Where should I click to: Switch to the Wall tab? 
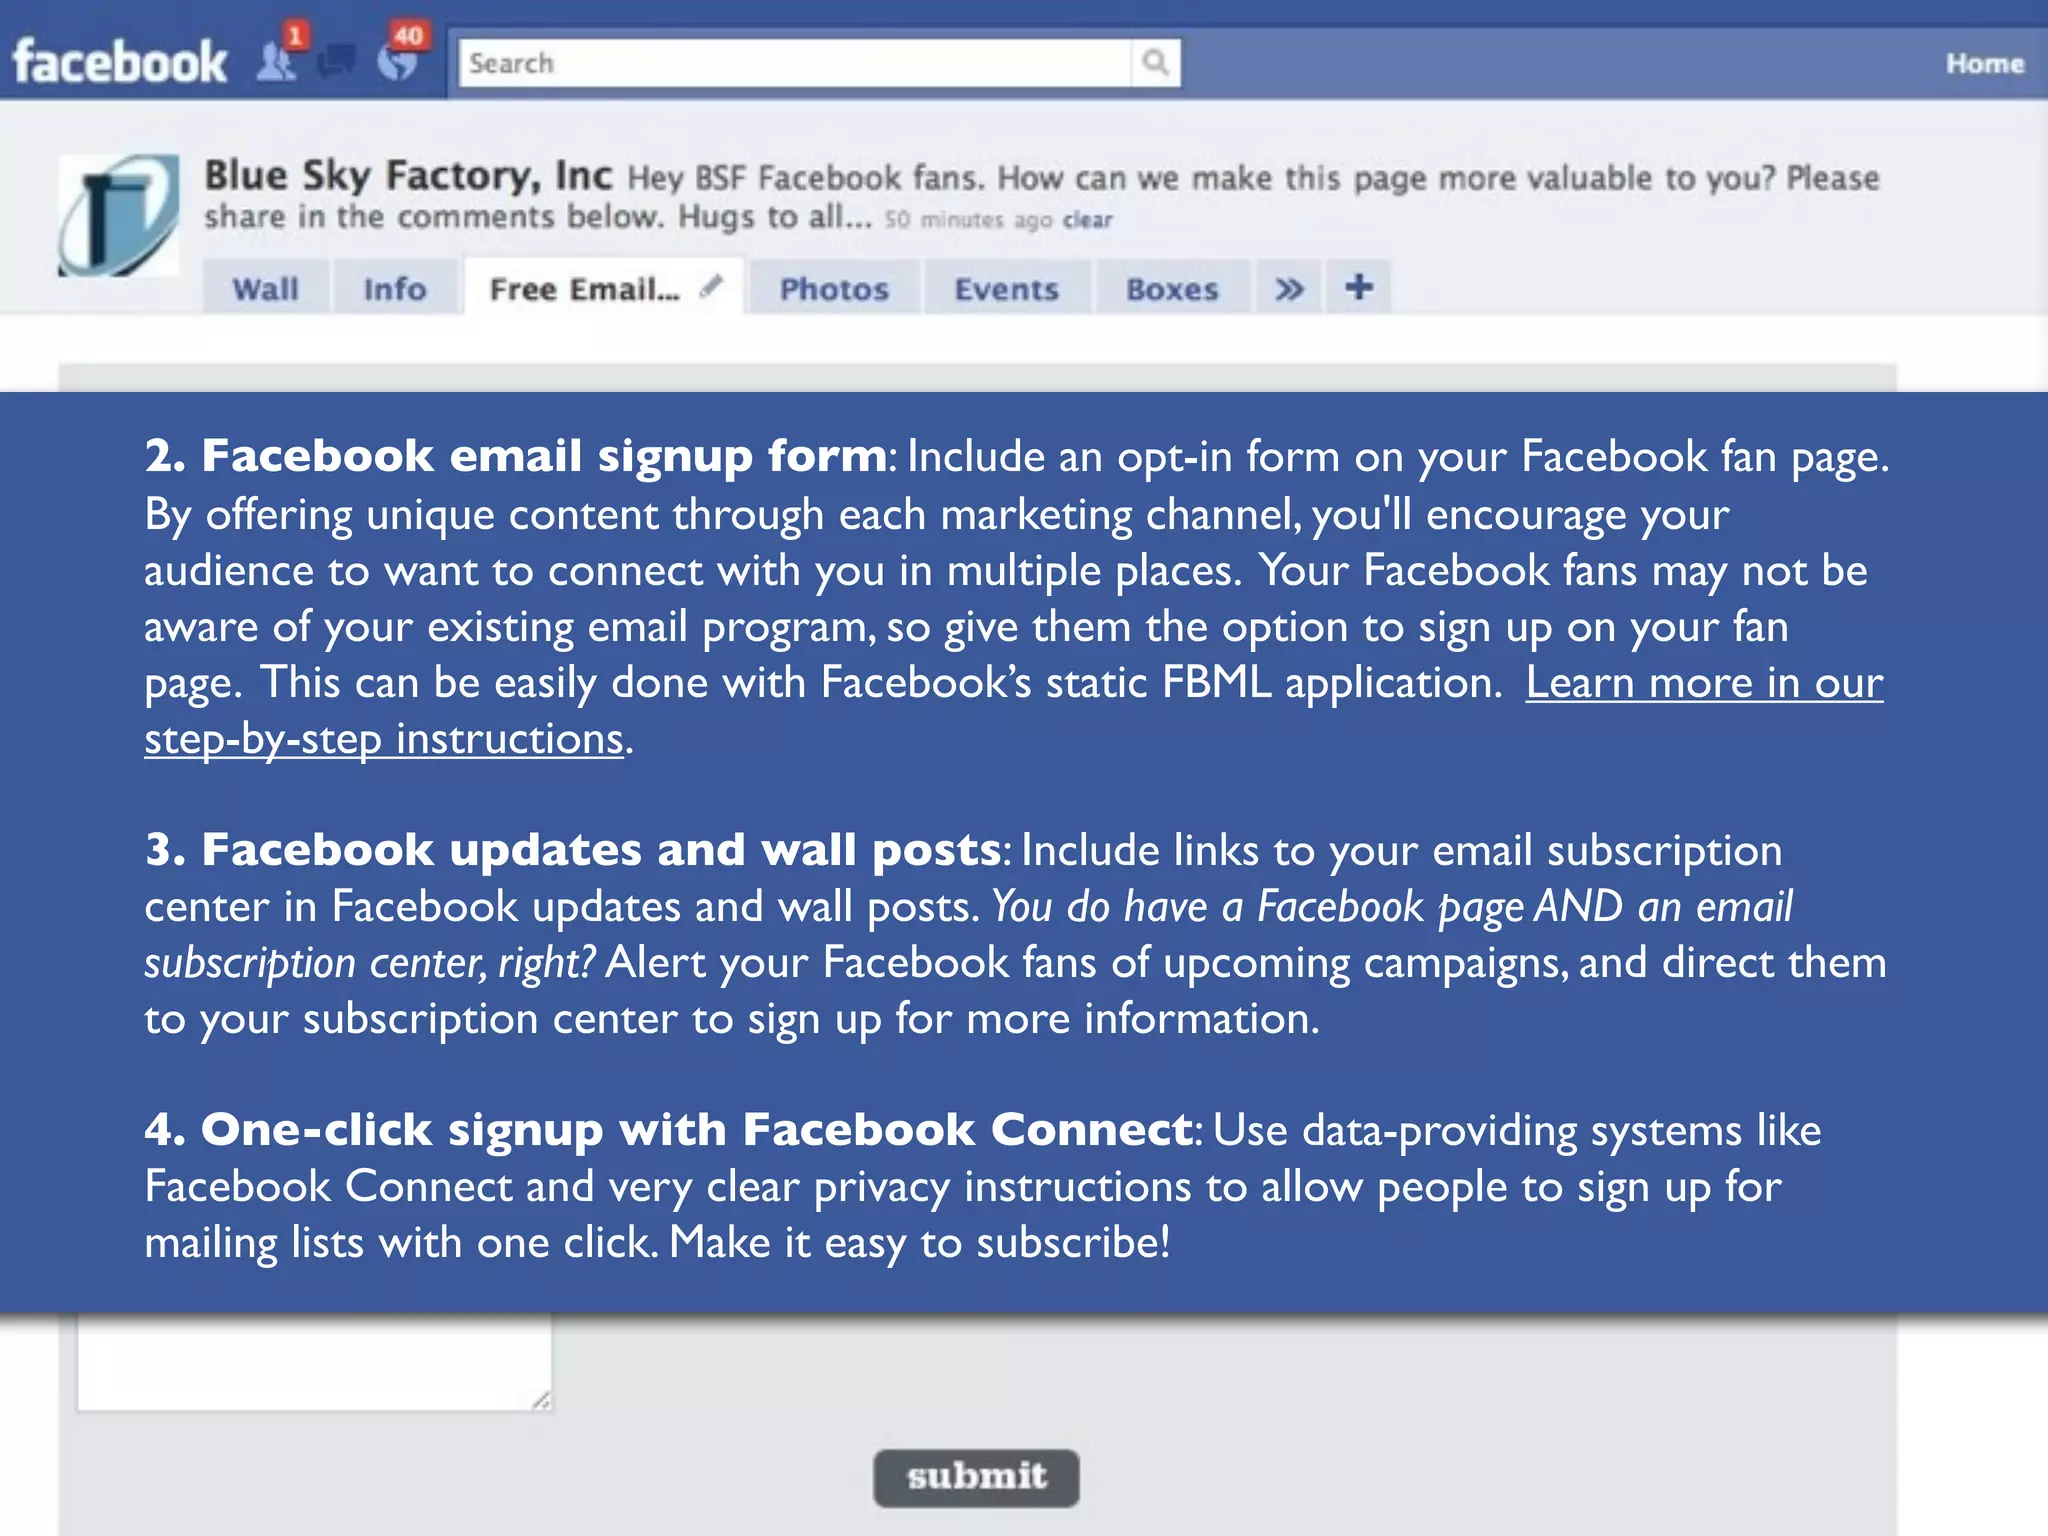(265, 288)
